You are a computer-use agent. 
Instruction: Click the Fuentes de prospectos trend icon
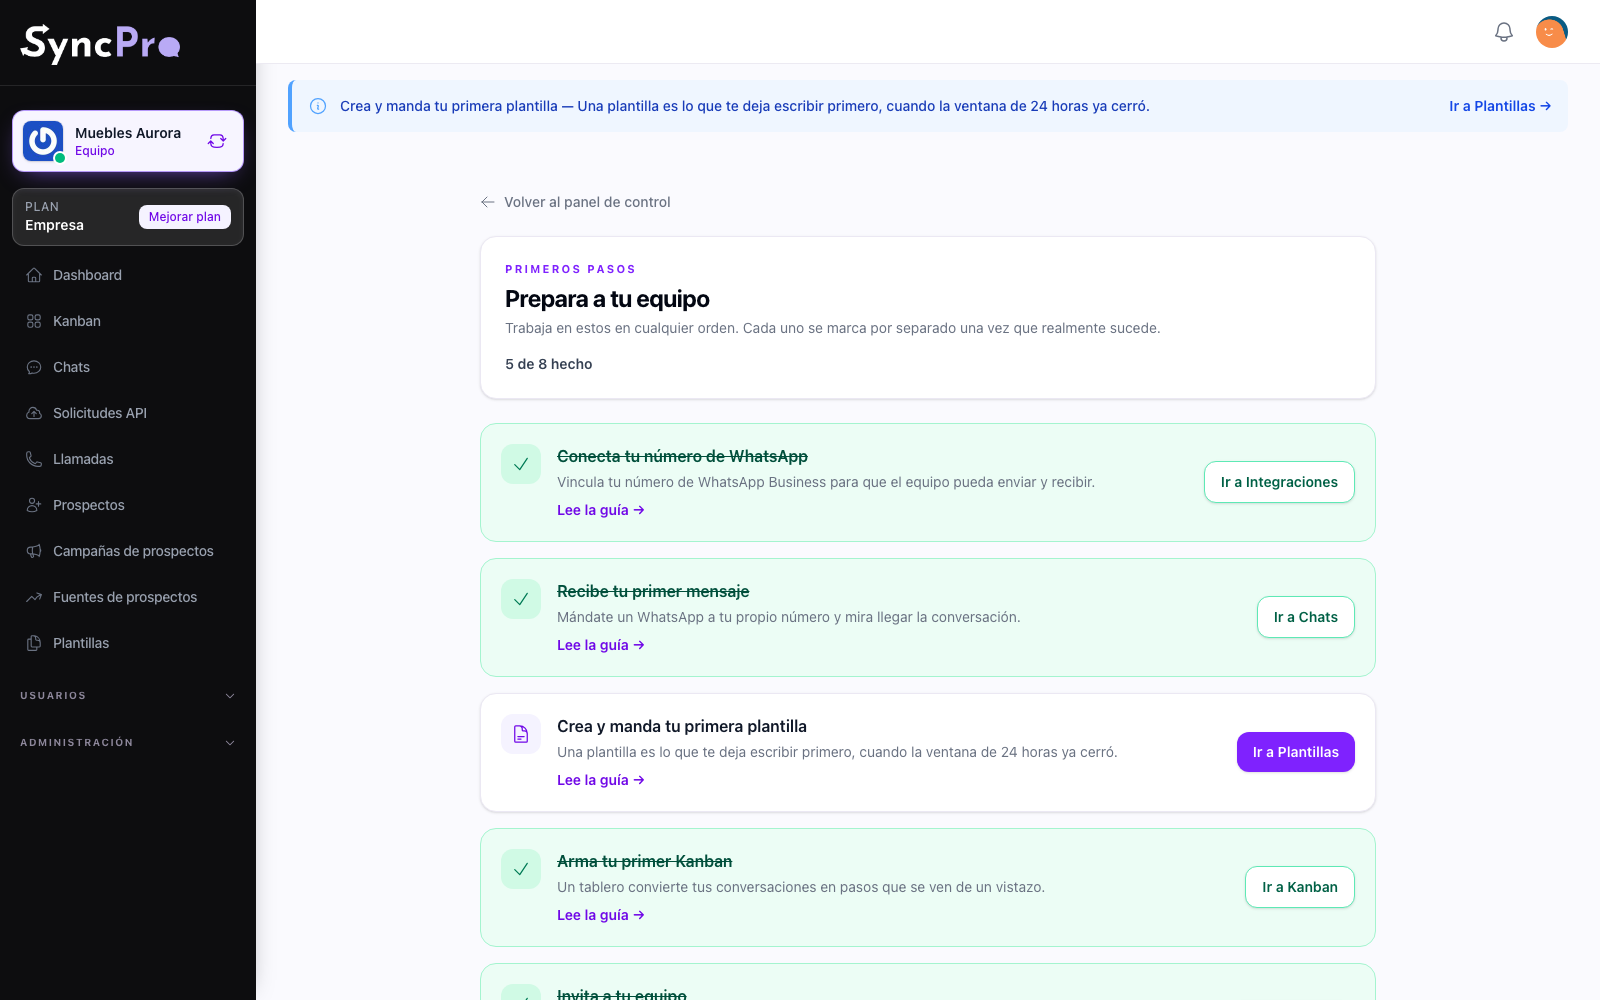click(34, 597)
